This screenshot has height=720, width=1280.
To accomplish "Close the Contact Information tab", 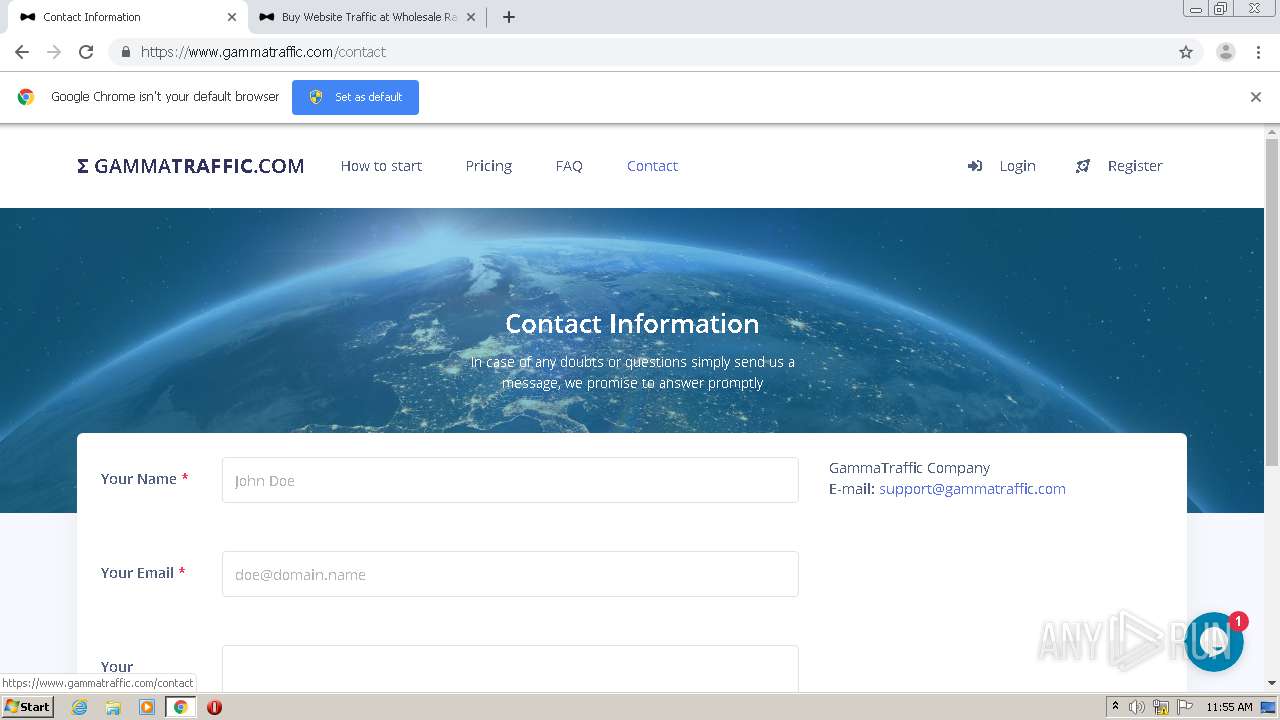I will pyautogui.click(x=232, y=17).
